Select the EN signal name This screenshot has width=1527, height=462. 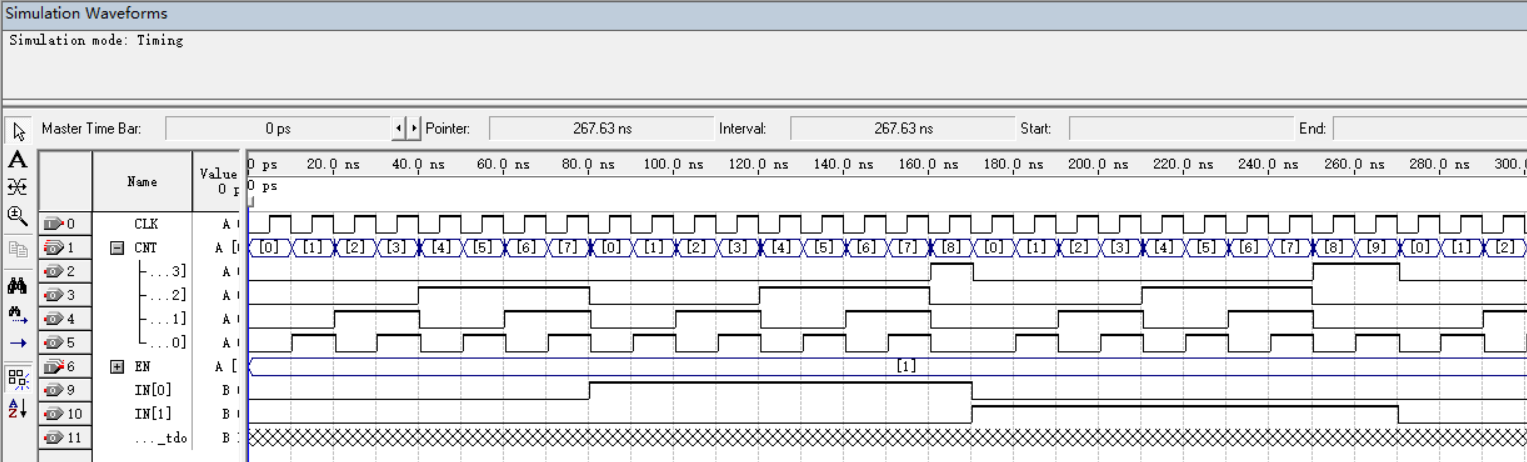tap(142, 366)
